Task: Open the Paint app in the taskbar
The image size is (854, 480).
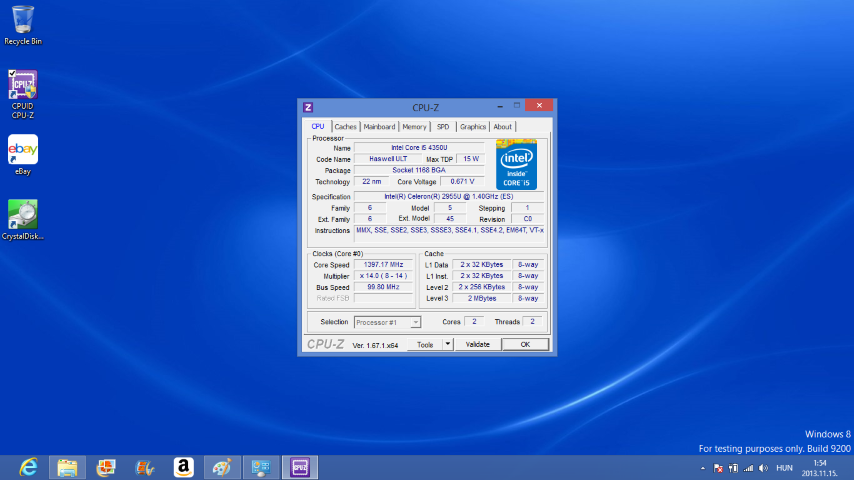Action: click(222, 467)
